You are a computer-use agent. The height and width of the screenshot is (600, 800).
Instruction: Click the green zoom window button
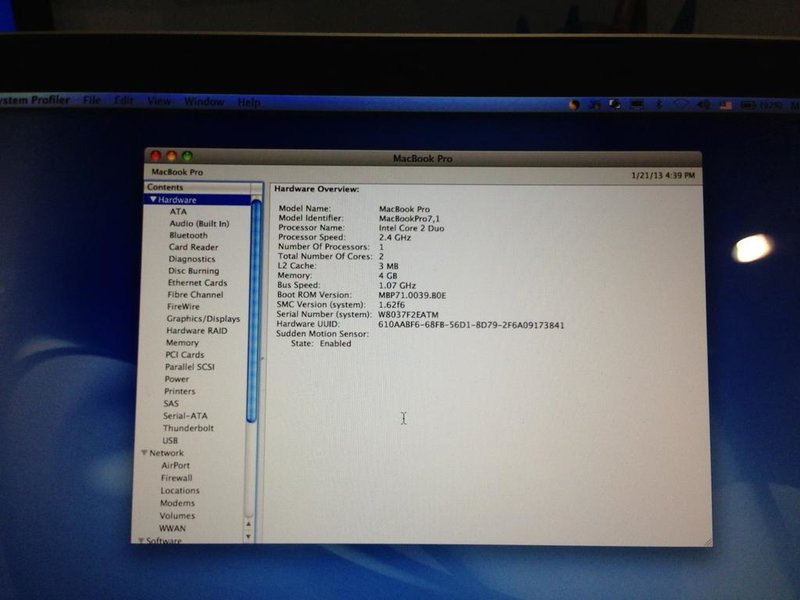click(x=187, y=156)
